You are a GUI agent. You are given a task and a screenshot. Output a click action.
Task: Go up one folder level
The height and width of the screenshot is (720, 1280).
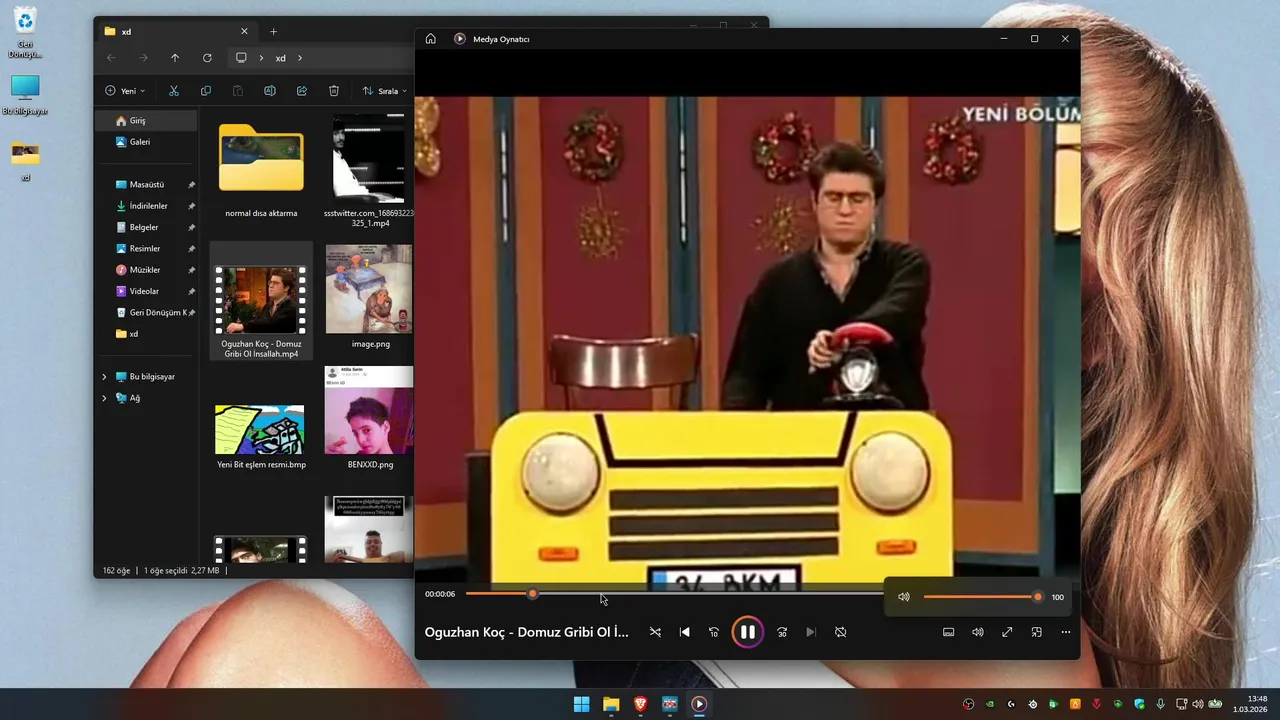[x=175, y=58]
